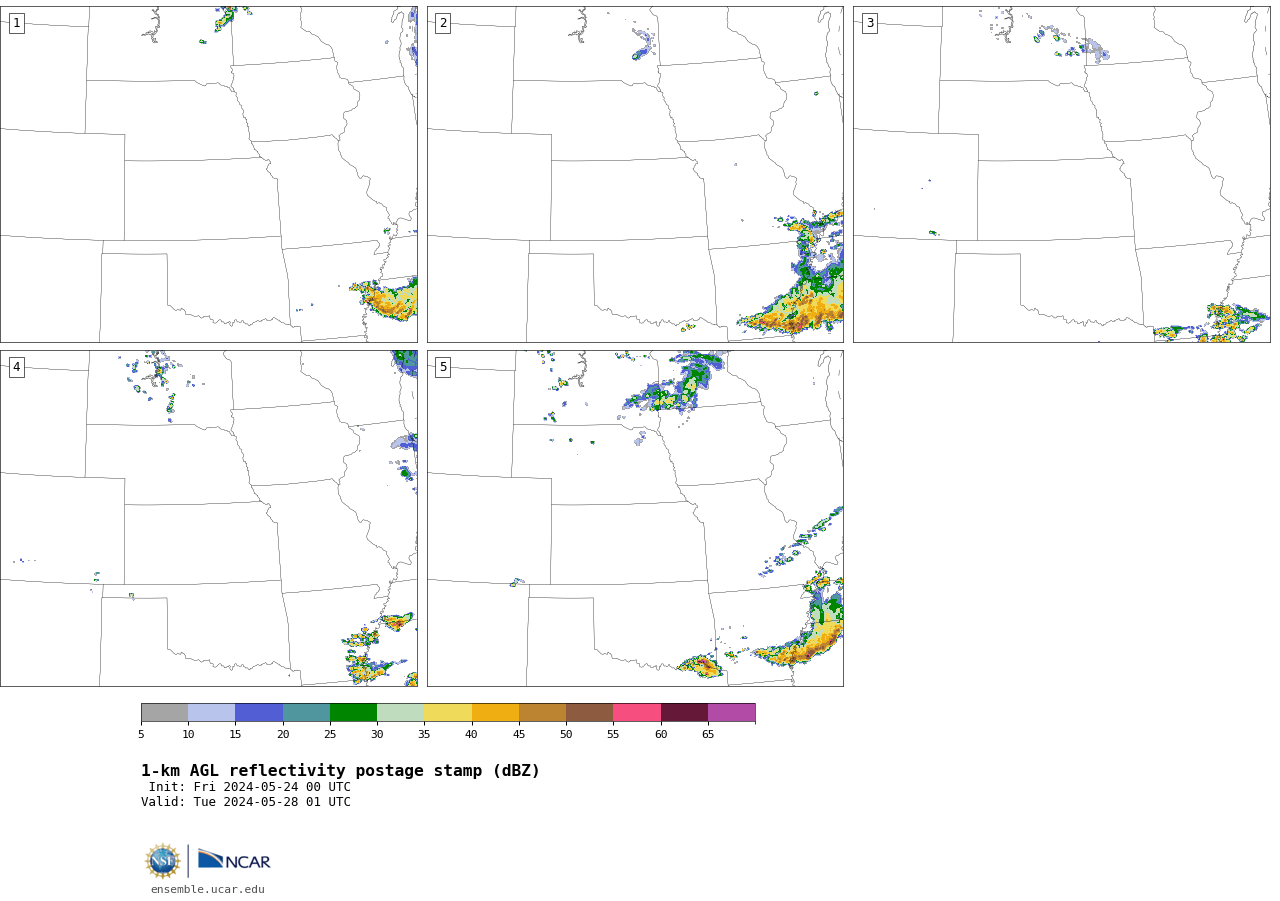Click the colorbar tick label 5

pos(141,734)
